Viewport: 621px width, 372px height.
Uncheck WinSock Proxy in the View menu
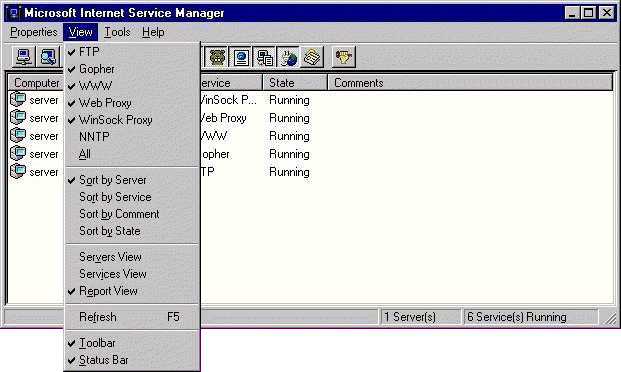[x=131, y=120]
